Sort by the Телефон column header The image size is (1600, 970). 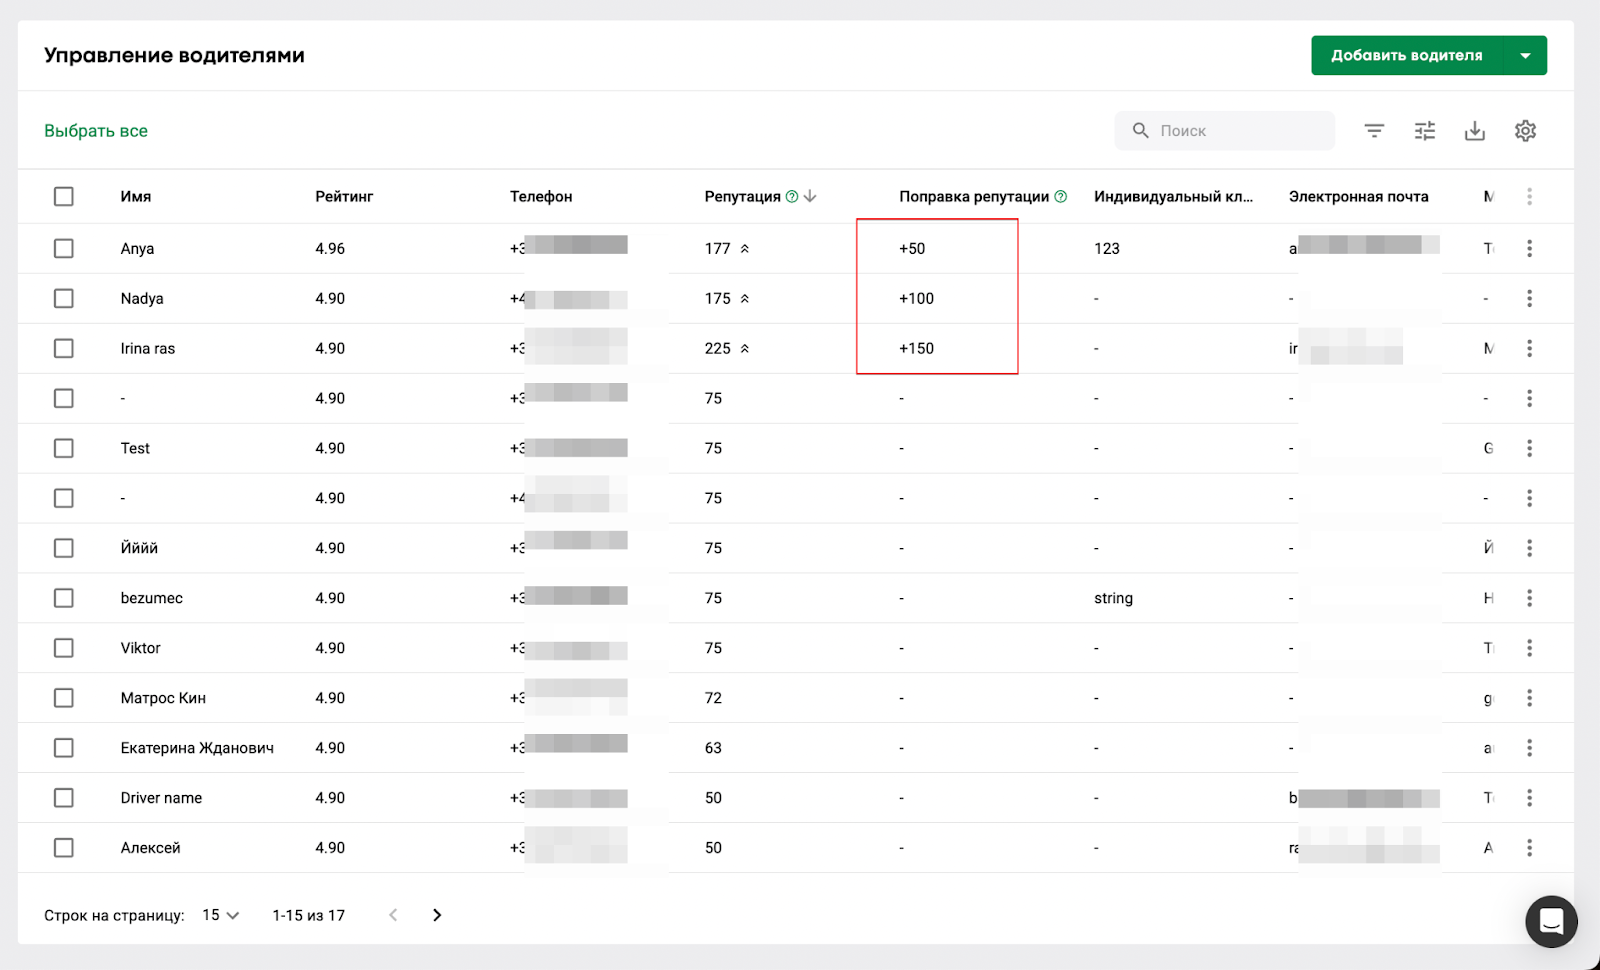541,197
